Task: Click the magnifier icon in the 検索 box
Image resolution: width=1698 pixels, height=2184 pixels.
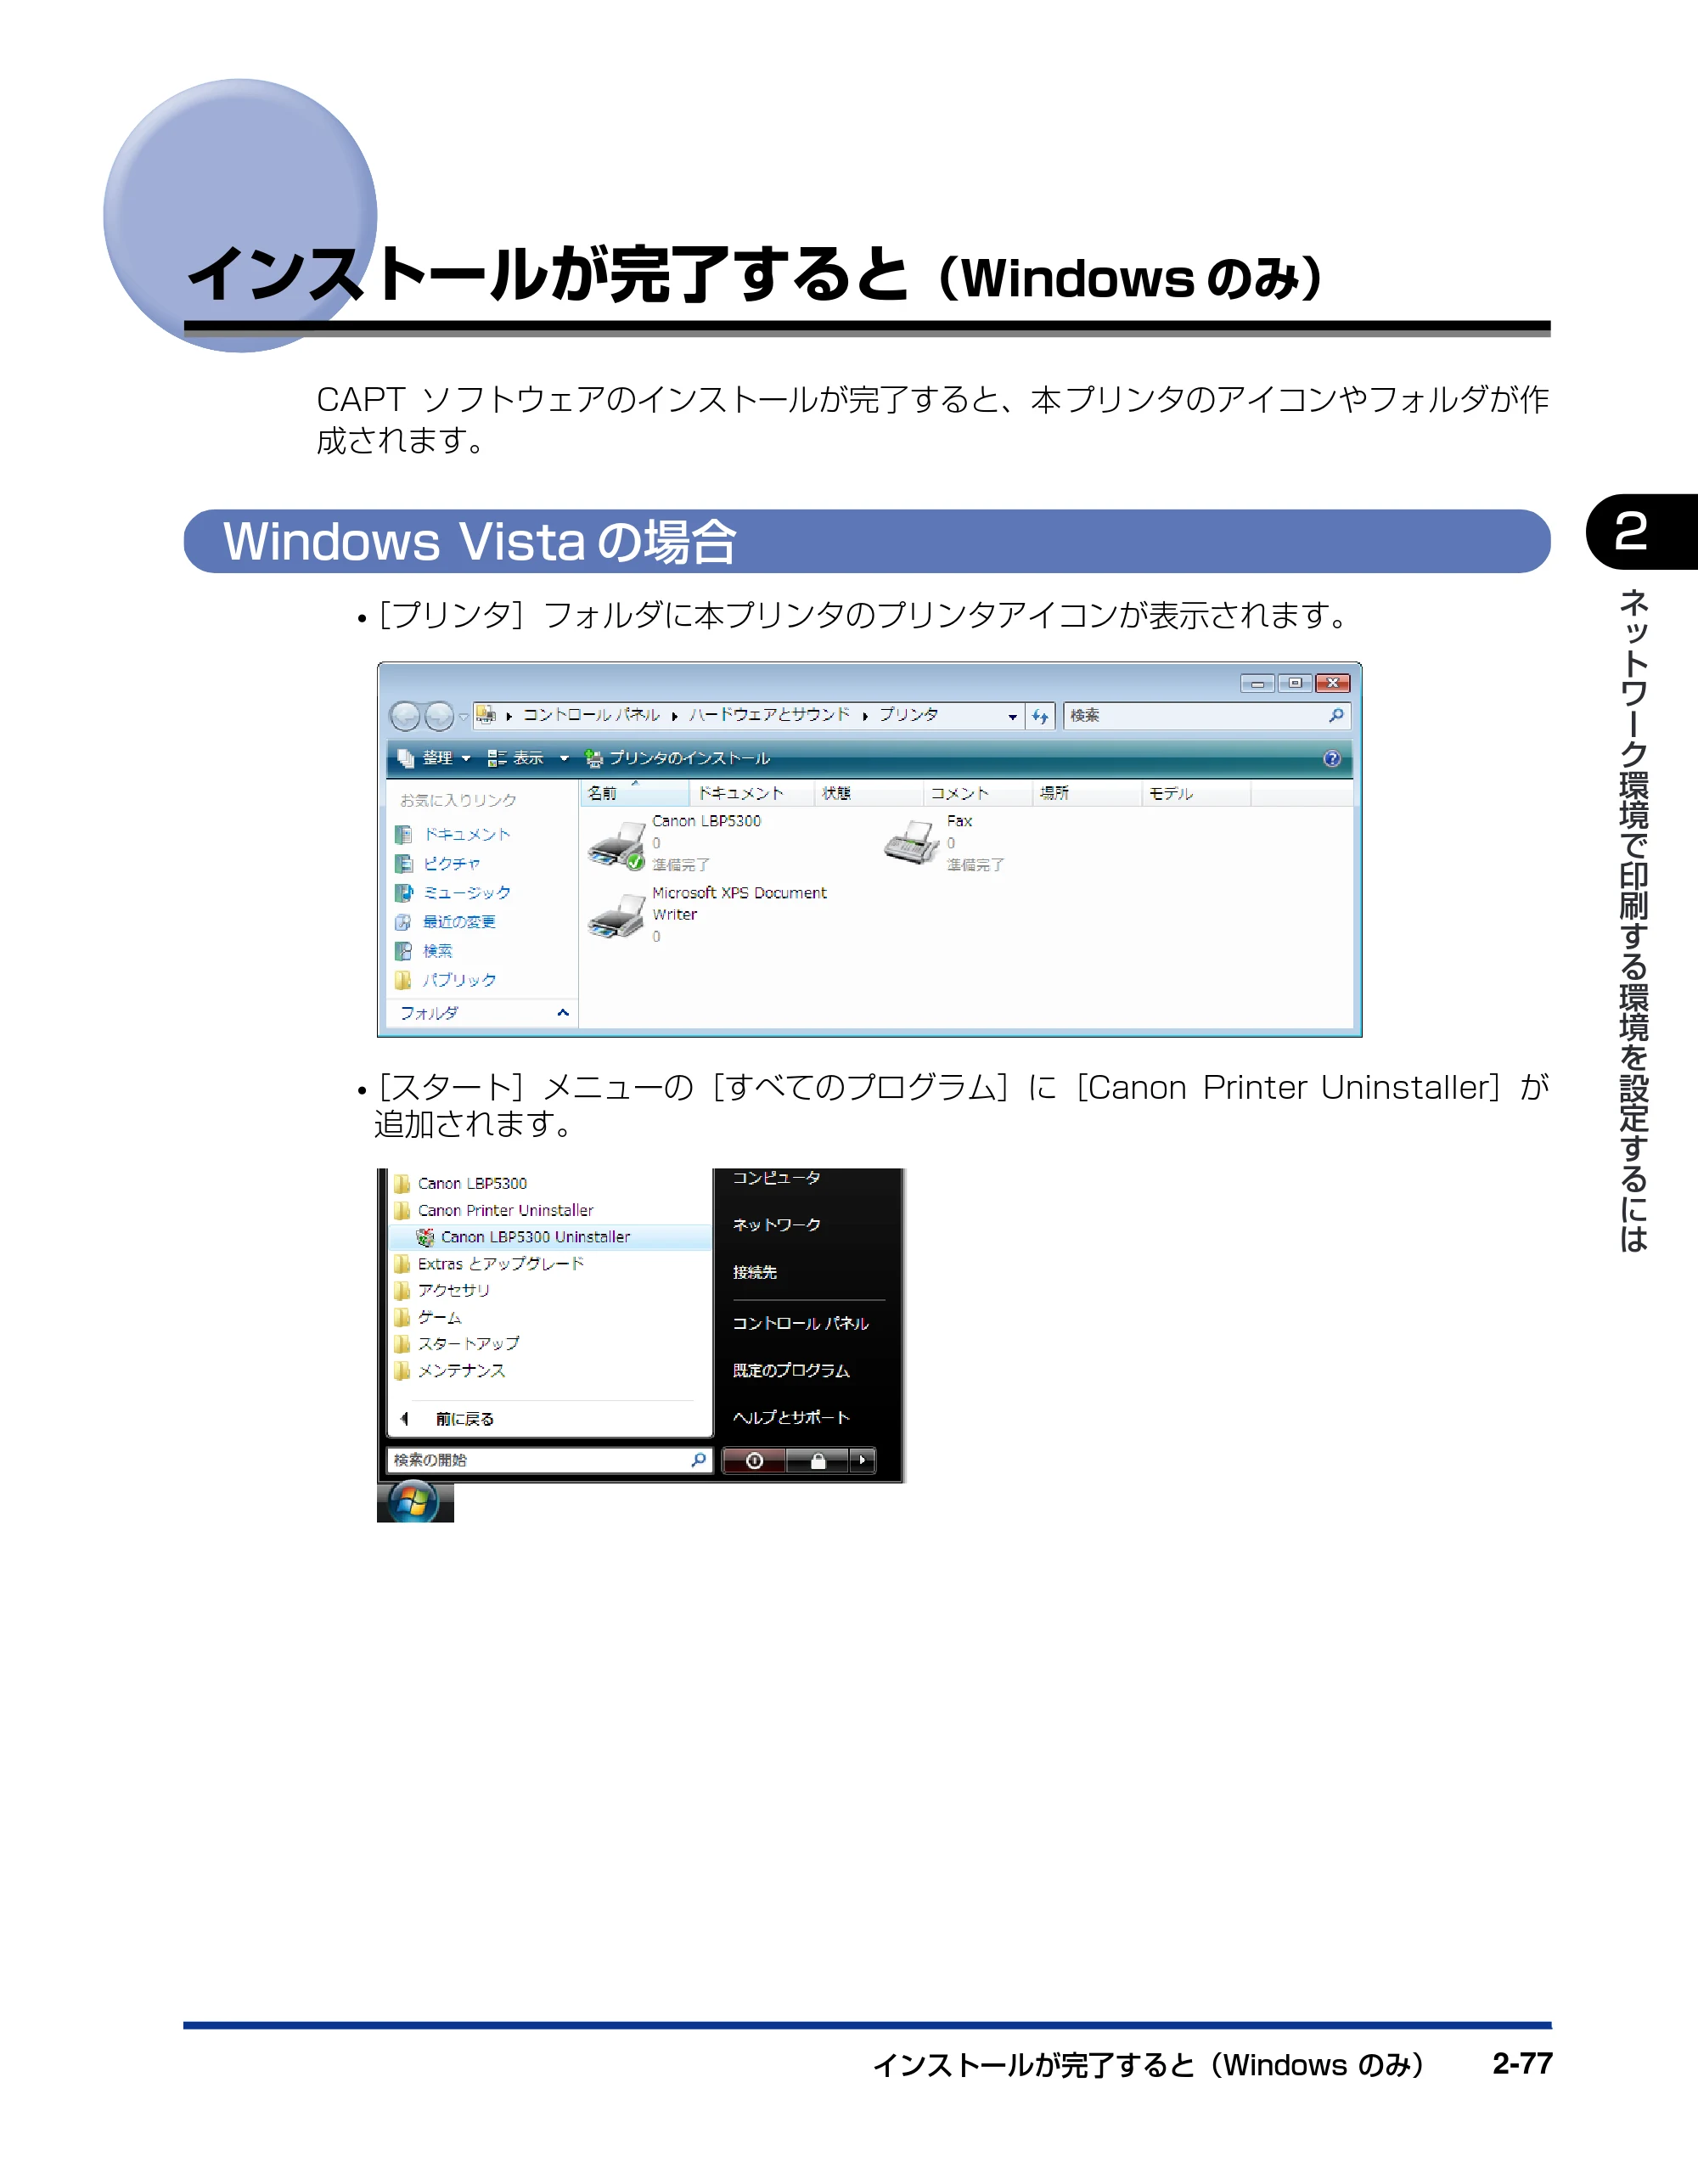Action: (1336, 715)
